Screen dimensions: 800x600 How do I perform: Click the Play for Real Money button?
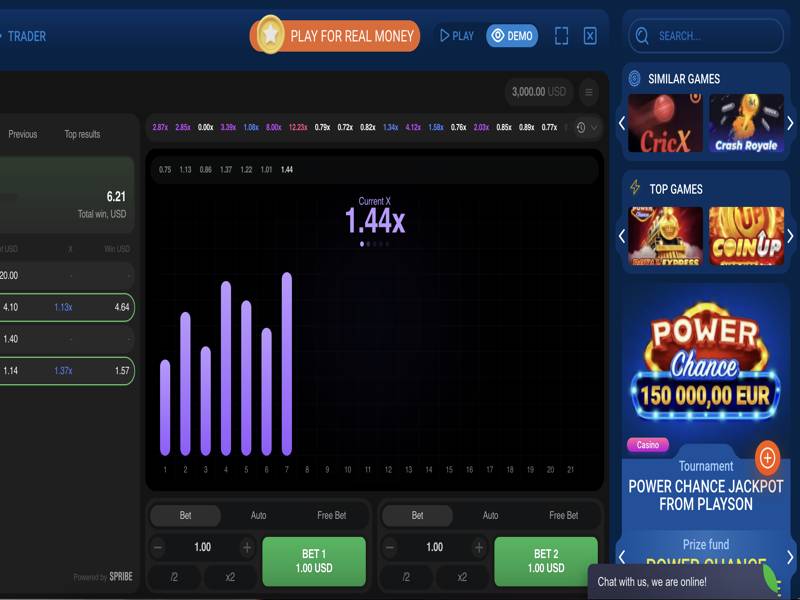point(335,36)
